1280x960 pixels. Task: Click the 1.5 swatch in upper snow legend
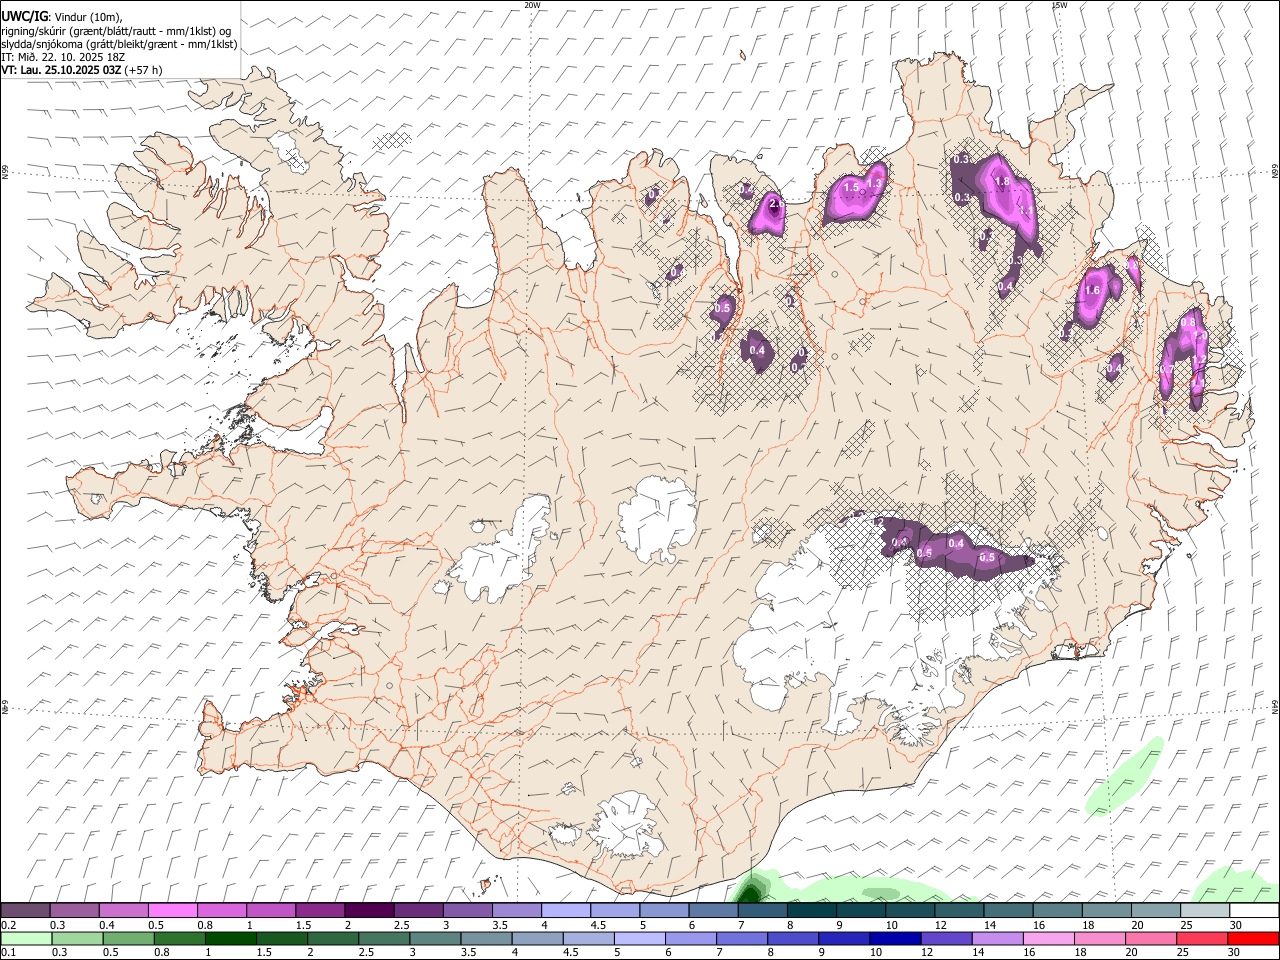pos(319,910)
